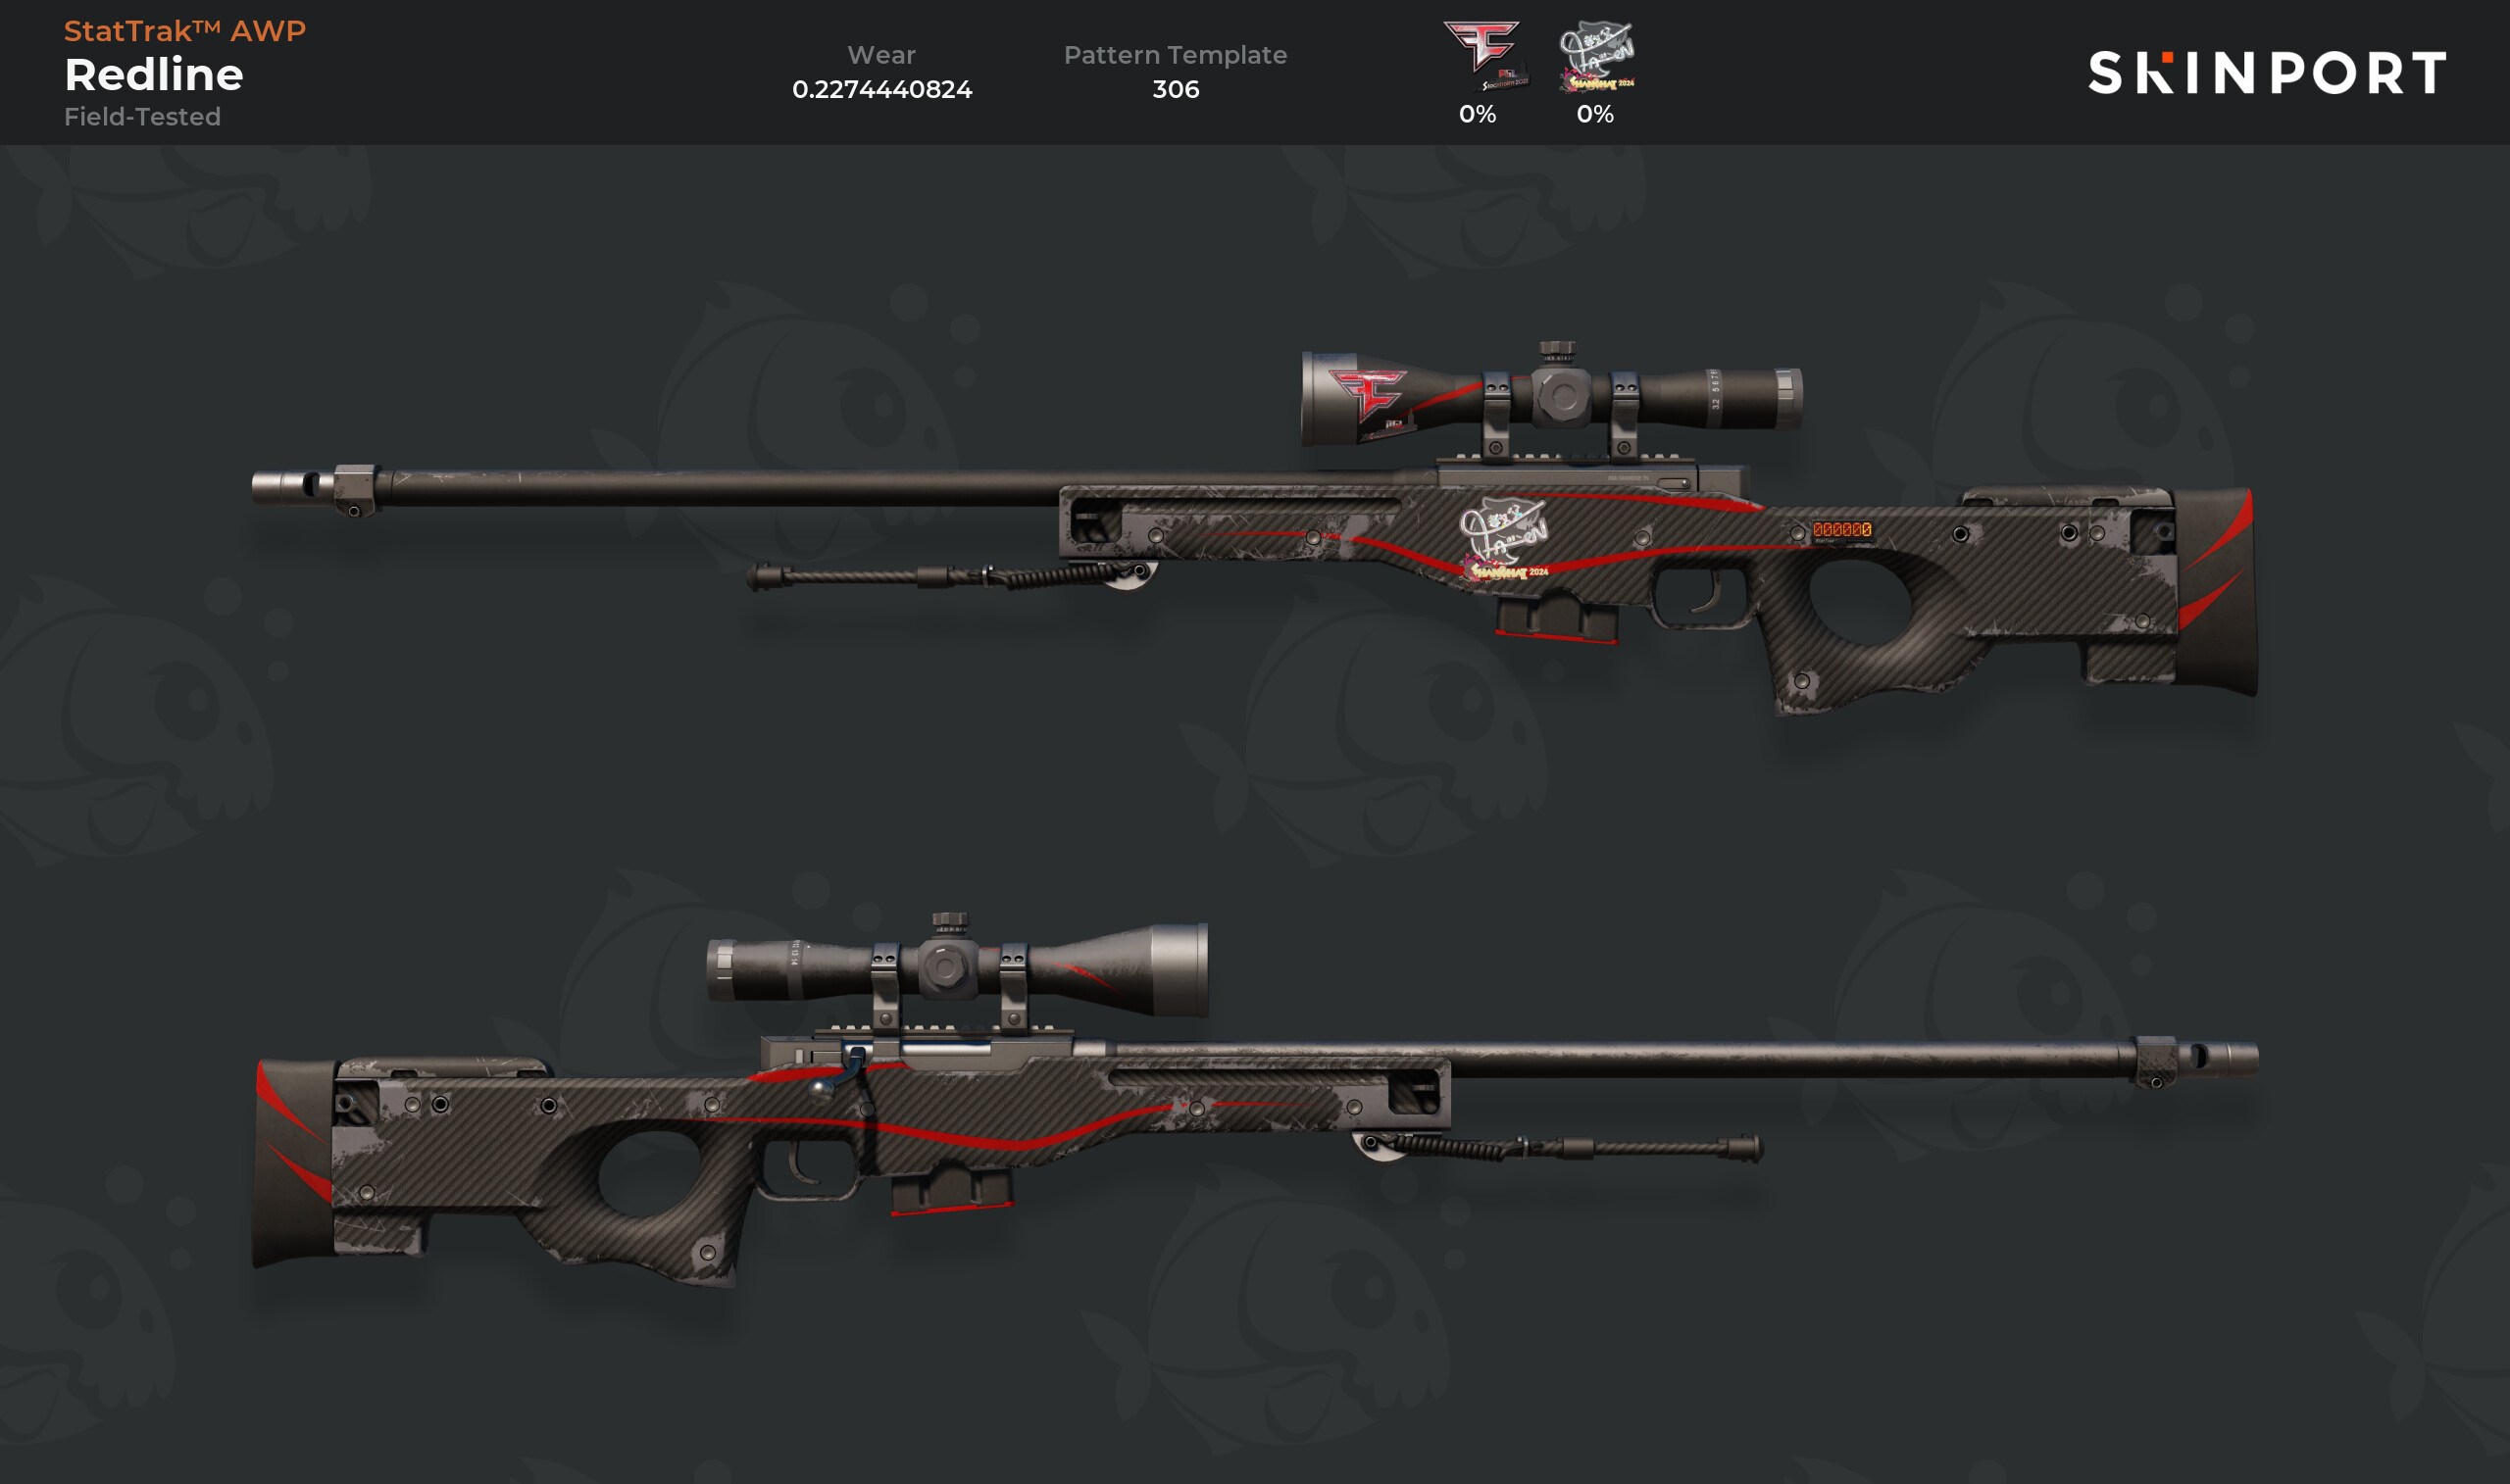This screenshot has width=2510, height=1484.
Task: Click the 0% wear under autograph sticker
Action: (x=1595, y=114)
